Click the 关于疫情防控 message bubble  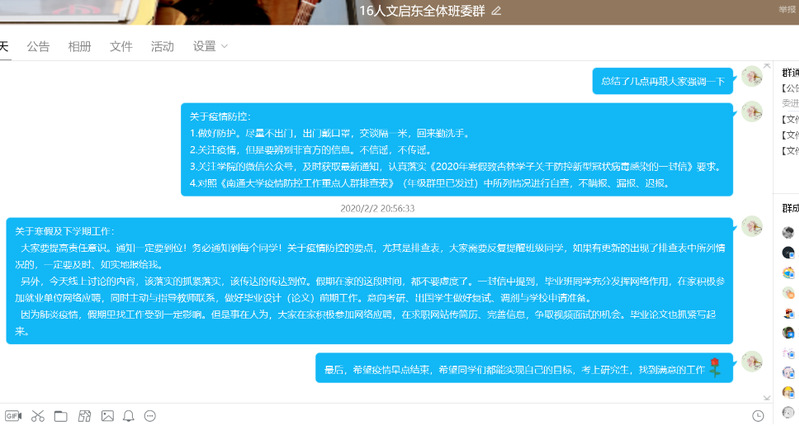(x=456, y=150)
